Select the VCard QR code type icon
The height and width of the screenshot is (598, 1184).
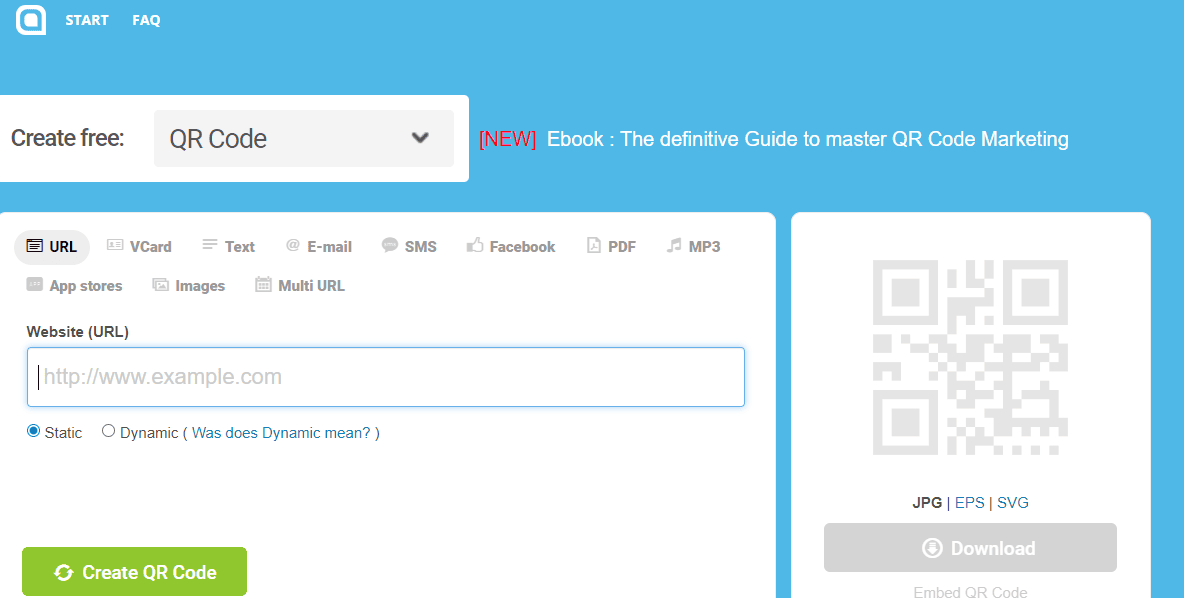click(x=139, y=246)
